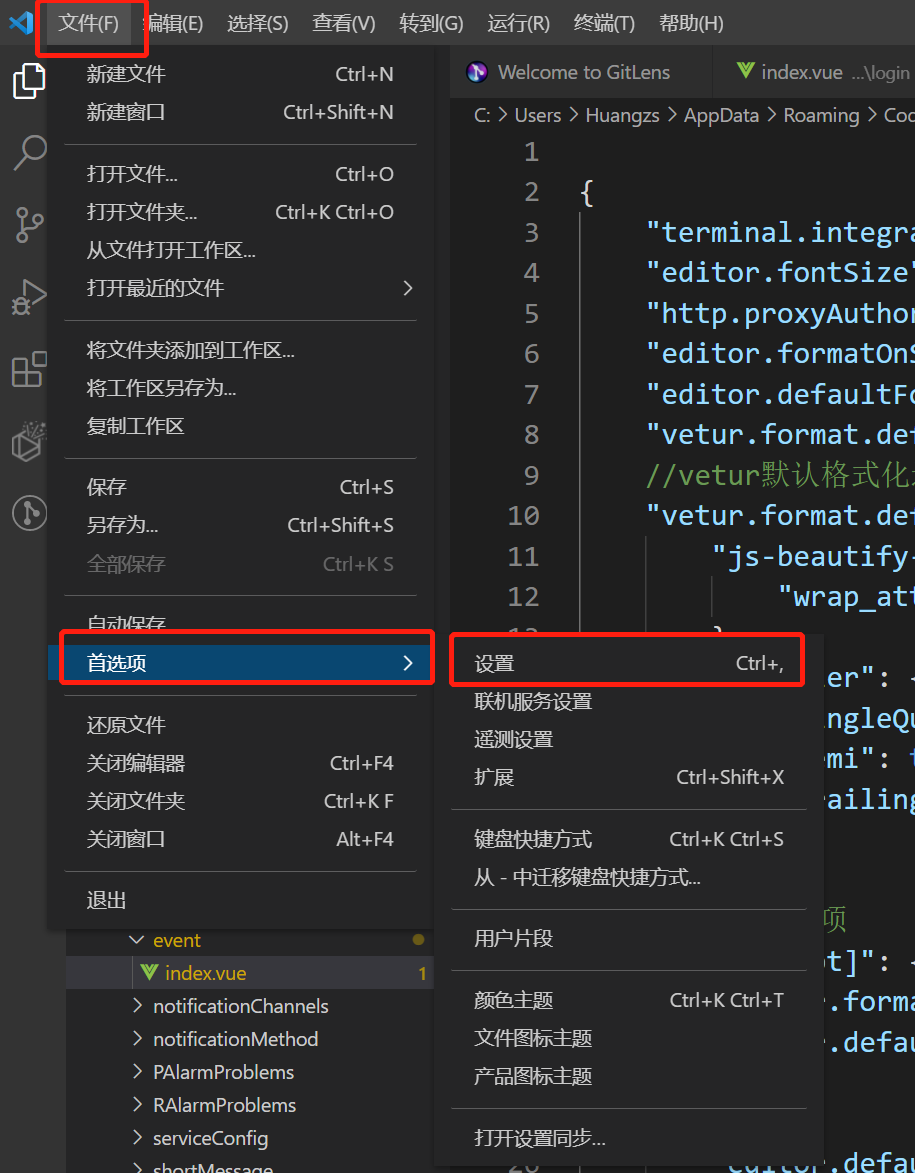Open the 终端(T) menu
The width and height of the screenshot is (915, 1173).
point(604,23)
